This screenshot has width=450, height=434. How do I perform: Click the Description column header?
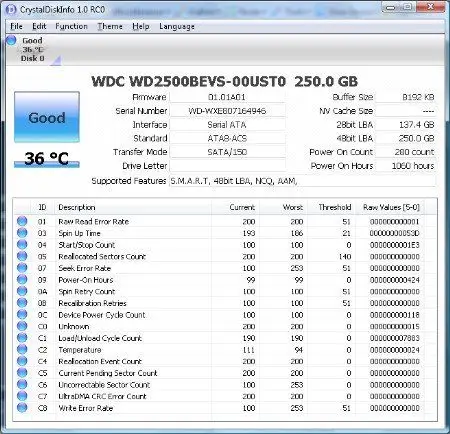tap(133, 207)
